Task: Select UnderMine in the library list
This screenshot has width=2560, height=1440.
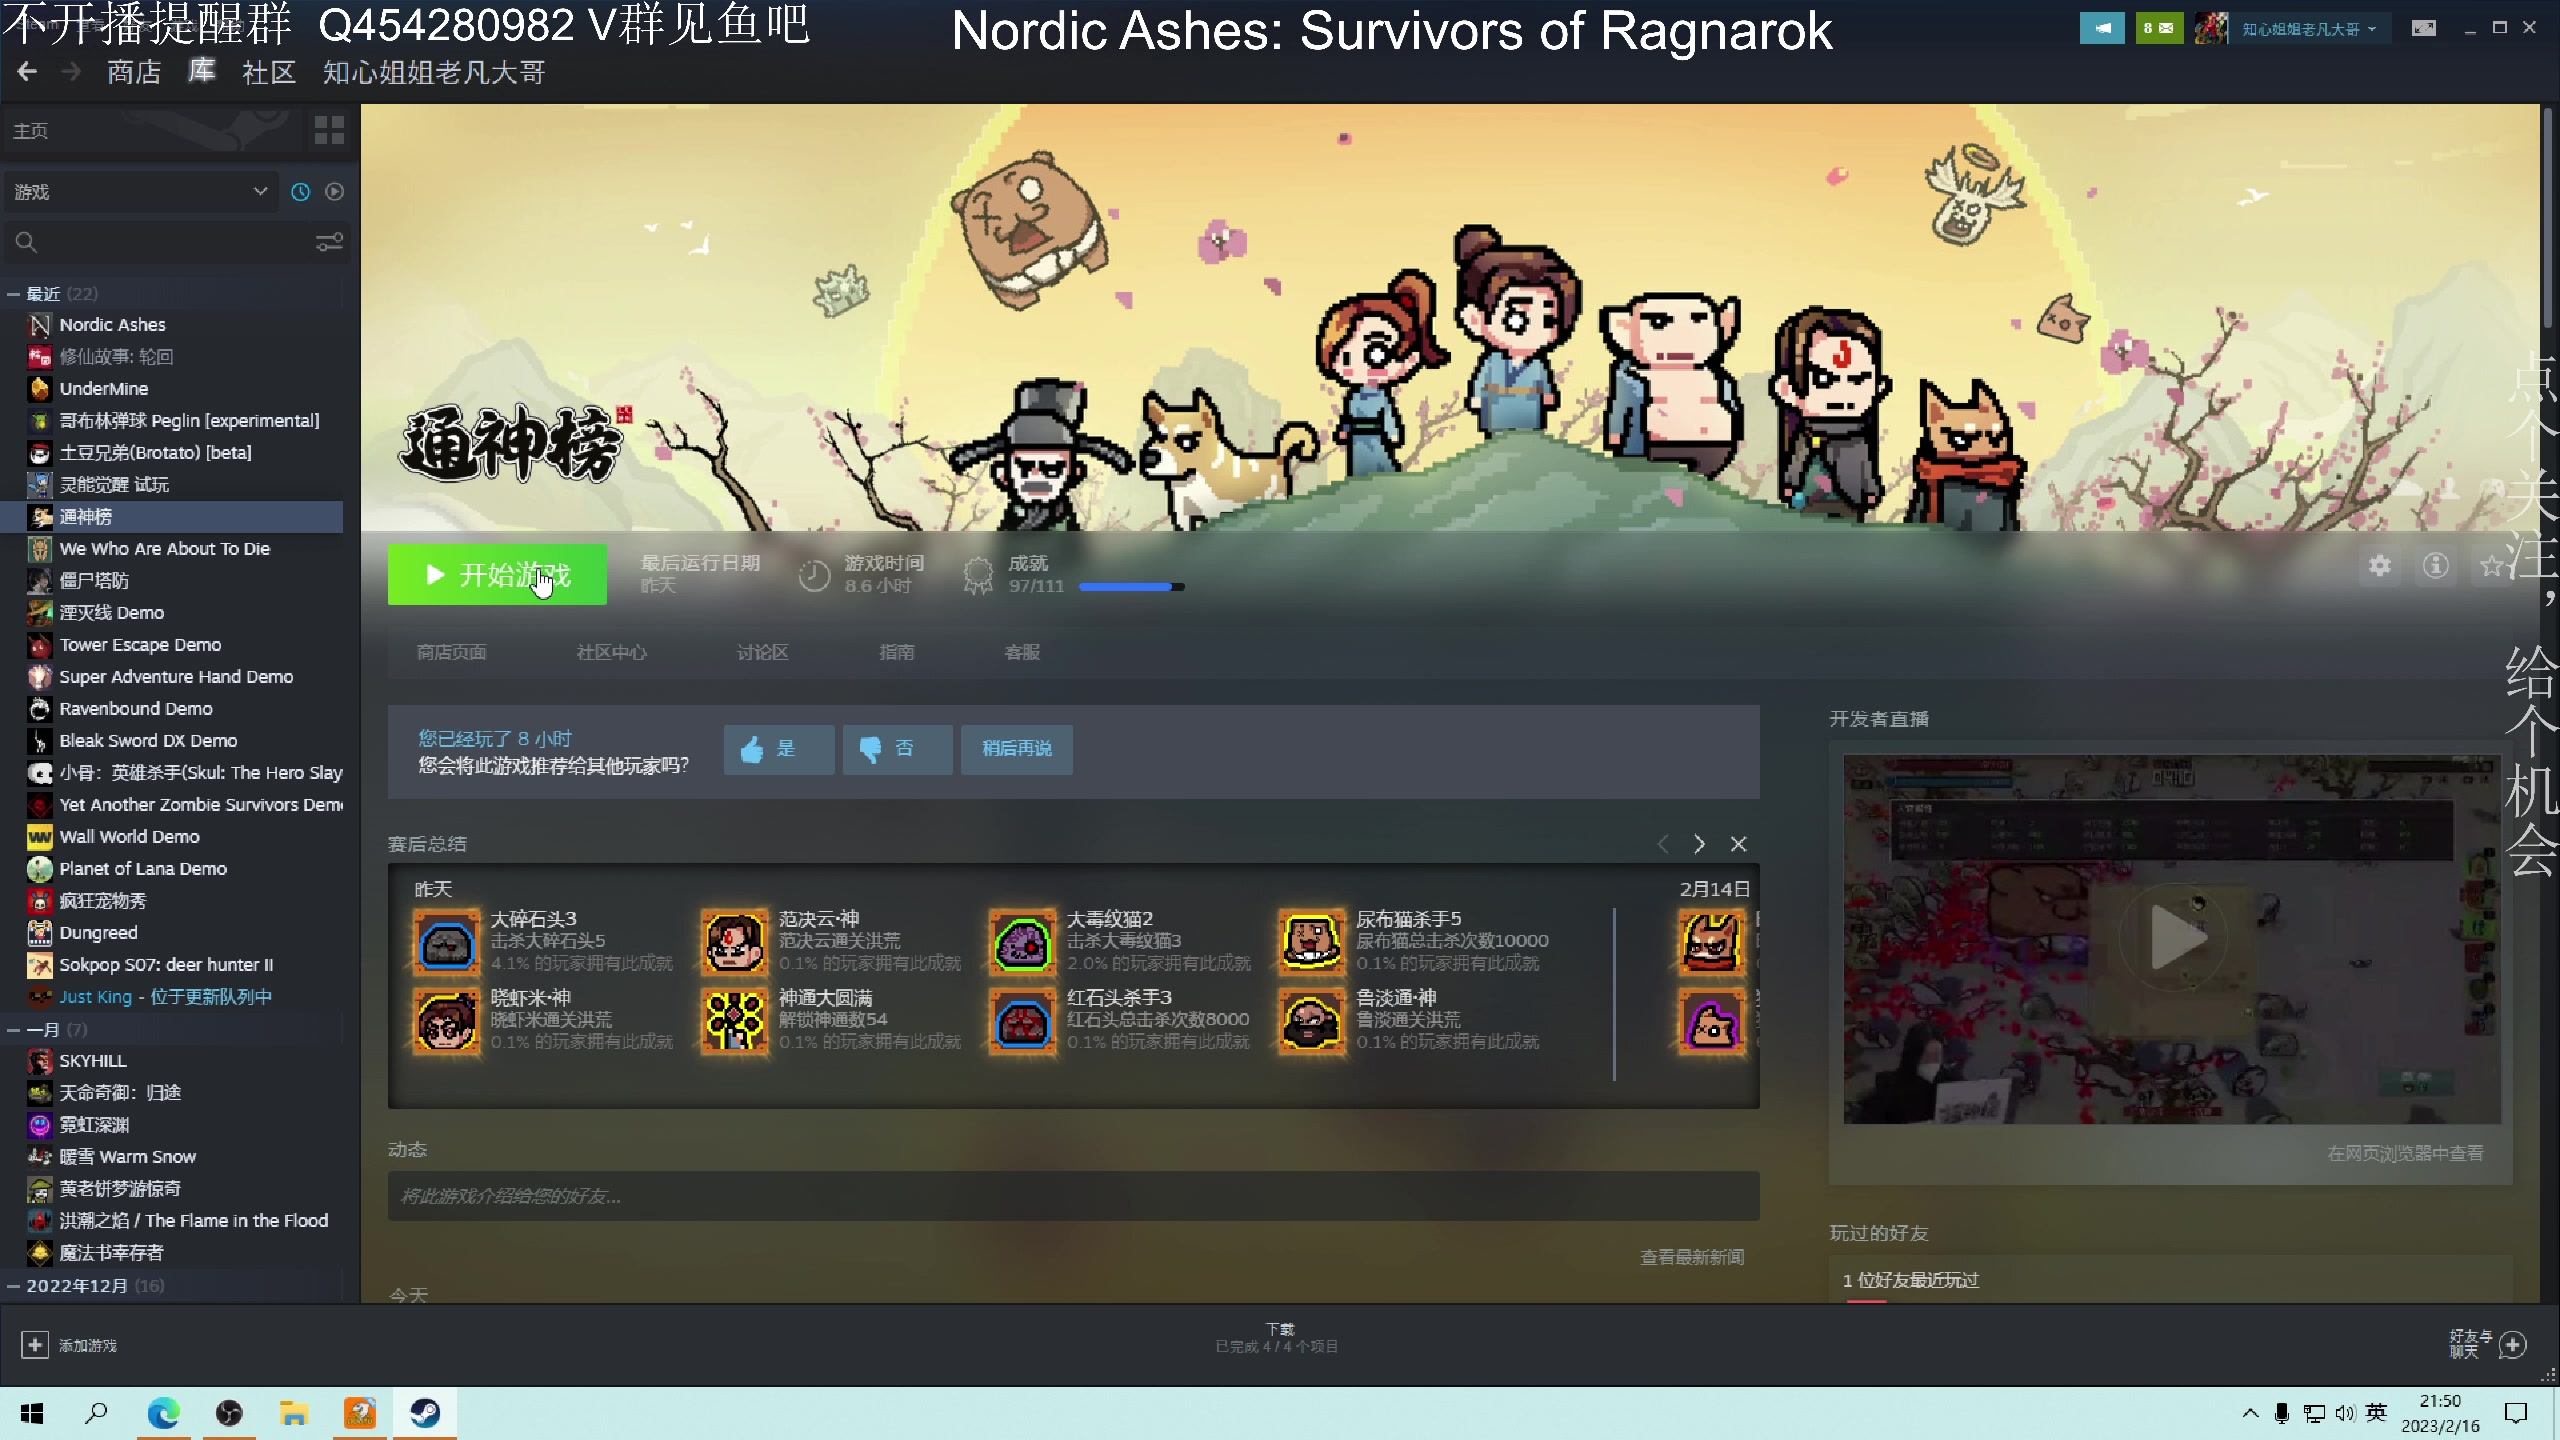Action: pos(172,388)
